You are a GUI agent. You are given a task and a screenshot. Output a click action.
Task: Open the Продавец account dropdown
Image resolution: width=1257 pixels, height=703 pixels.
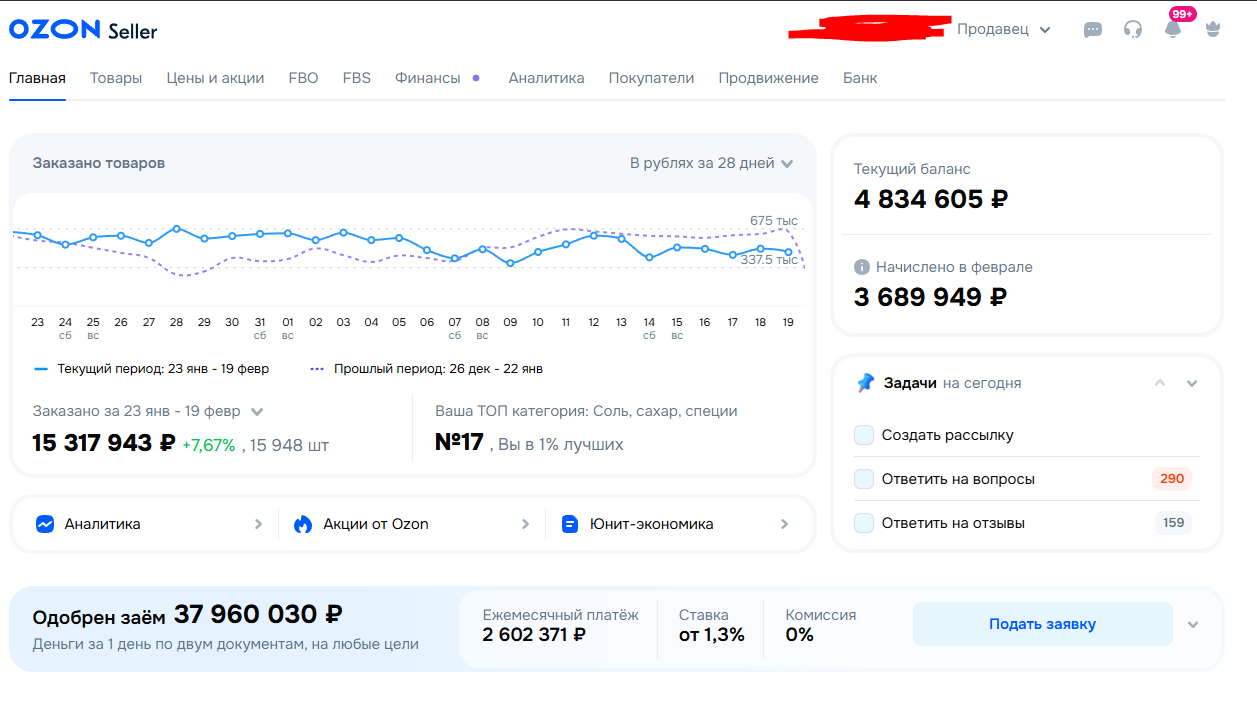[1004, 30]
